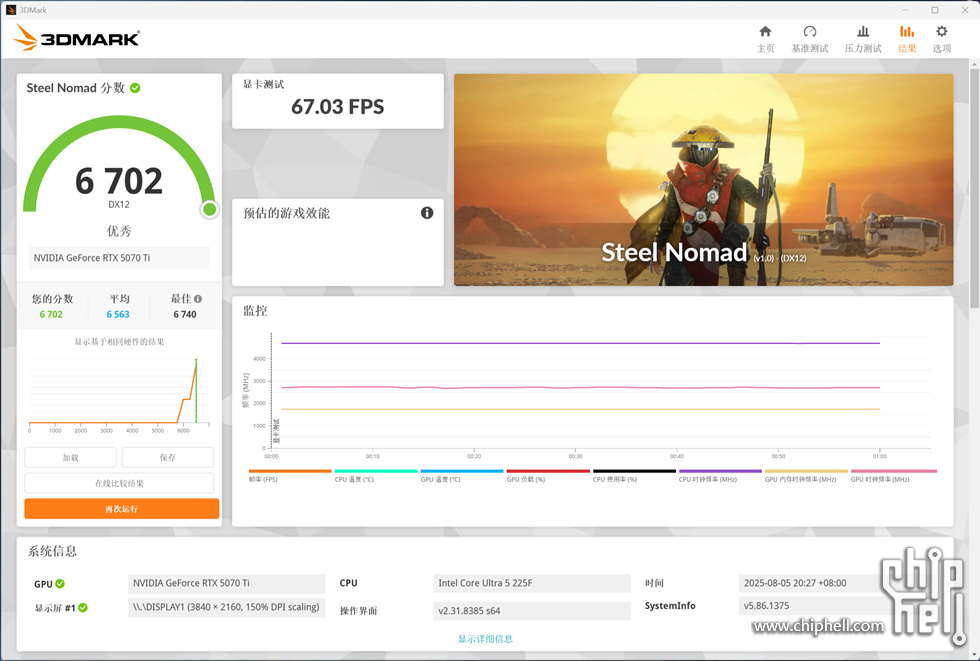Click the 6 702 score gauge
The image size is (980, 661).
[x=119, y=169]
